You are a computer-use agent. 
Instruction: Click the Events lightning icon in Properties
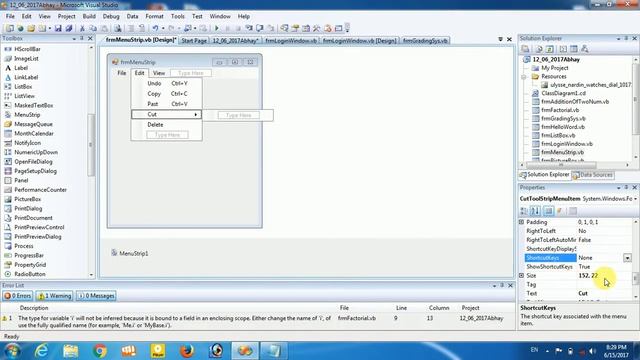pos(560,211)
